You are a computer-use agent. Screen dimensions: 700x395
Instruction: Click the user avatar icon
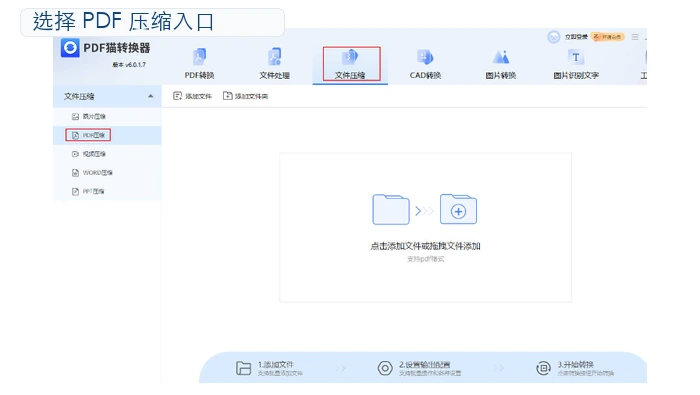tap(554, 37)
